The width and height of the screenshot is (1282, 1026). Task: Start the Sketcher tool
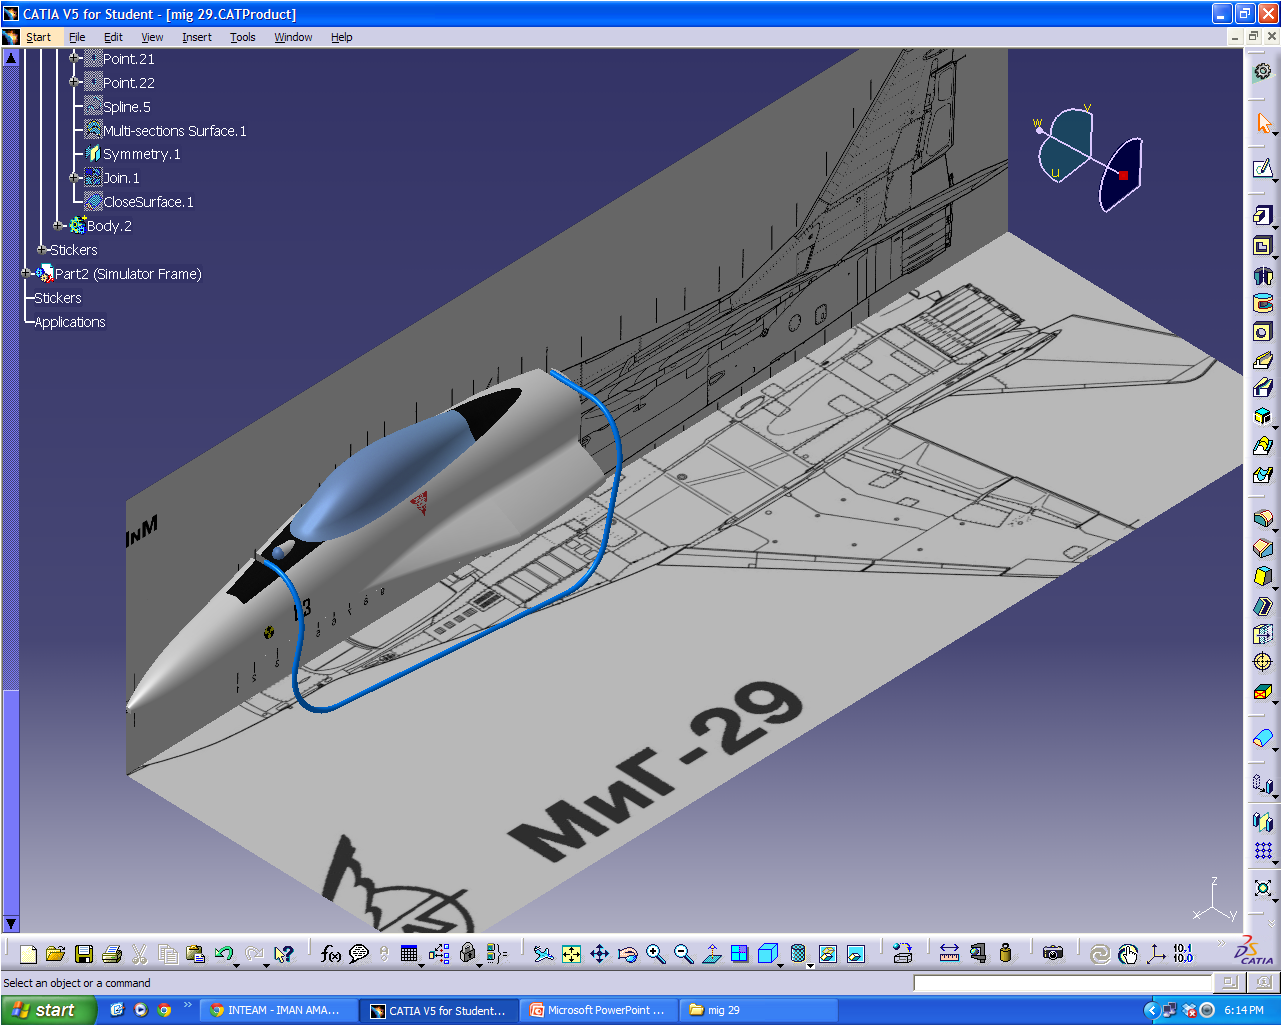click(x=1263, y=168)
